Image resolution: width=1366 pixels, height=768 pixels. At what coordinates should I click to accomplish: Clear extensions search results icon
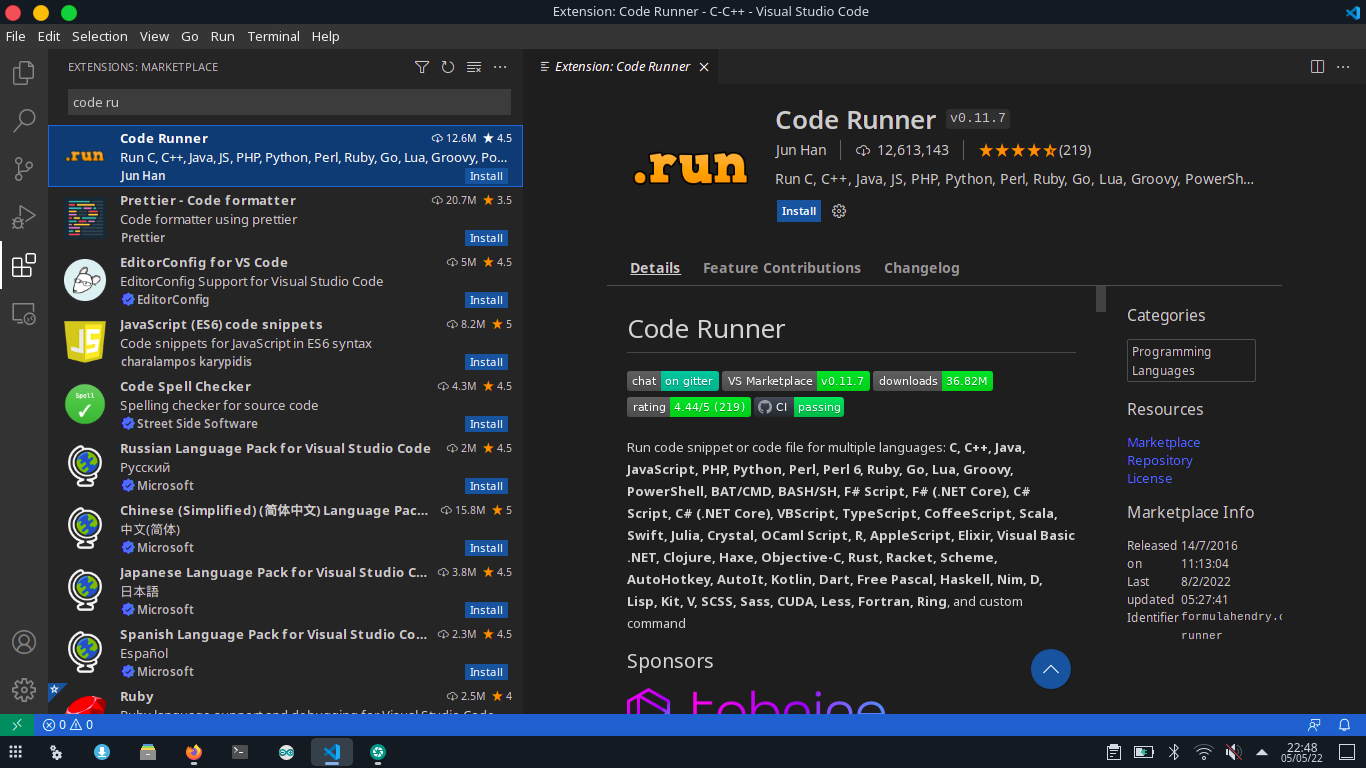pos(474,67)
